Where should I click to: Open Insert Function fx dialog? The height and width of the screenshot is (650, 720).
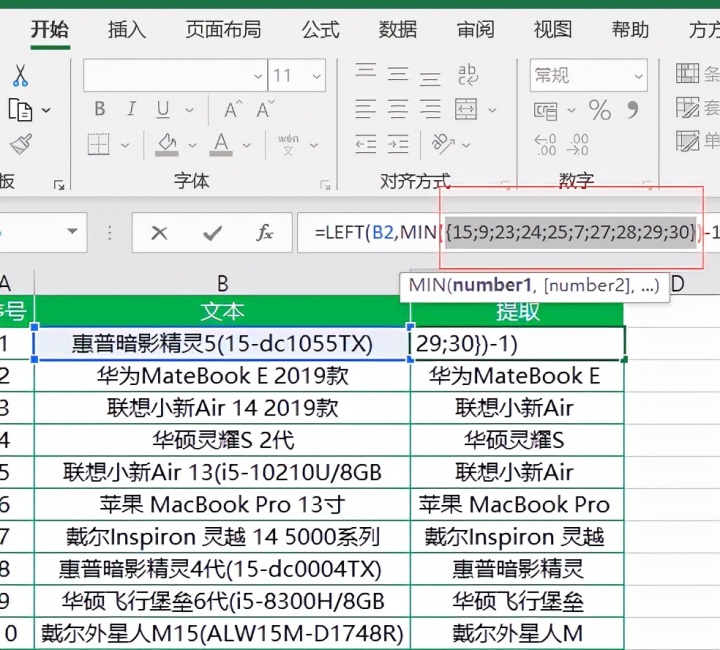pos(264,233)
